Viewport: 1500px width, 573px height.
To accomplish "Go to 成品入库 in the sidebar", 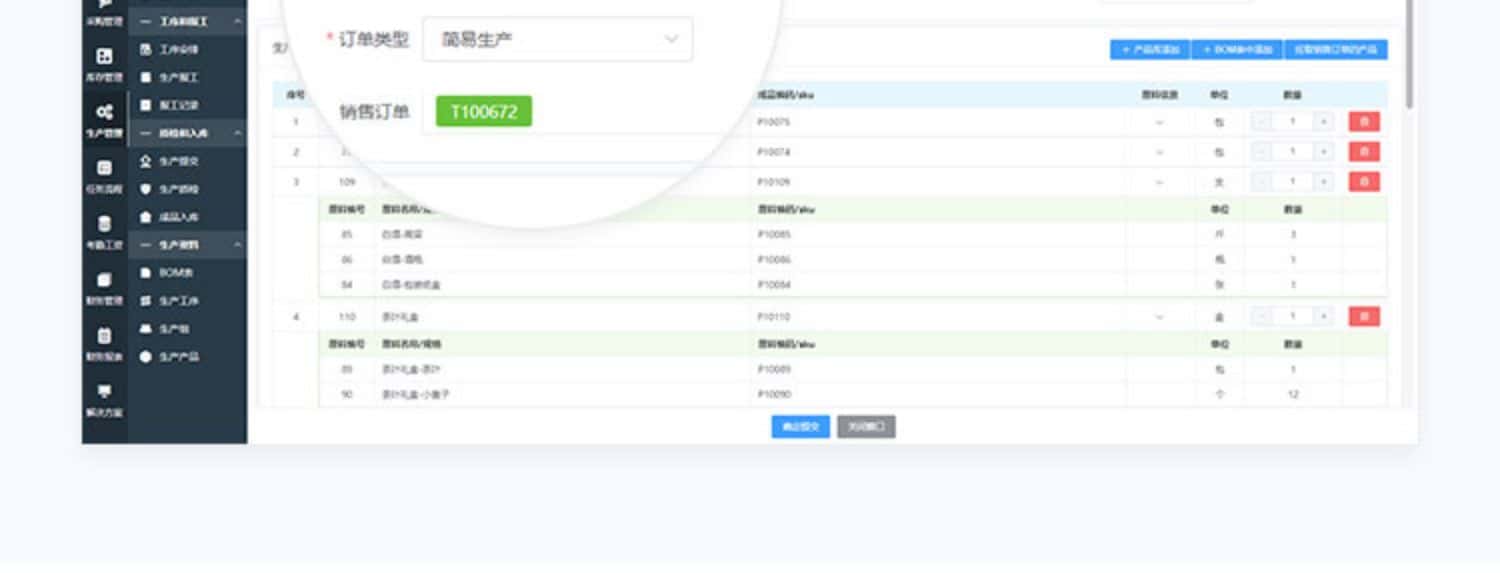I will point(178,217).
